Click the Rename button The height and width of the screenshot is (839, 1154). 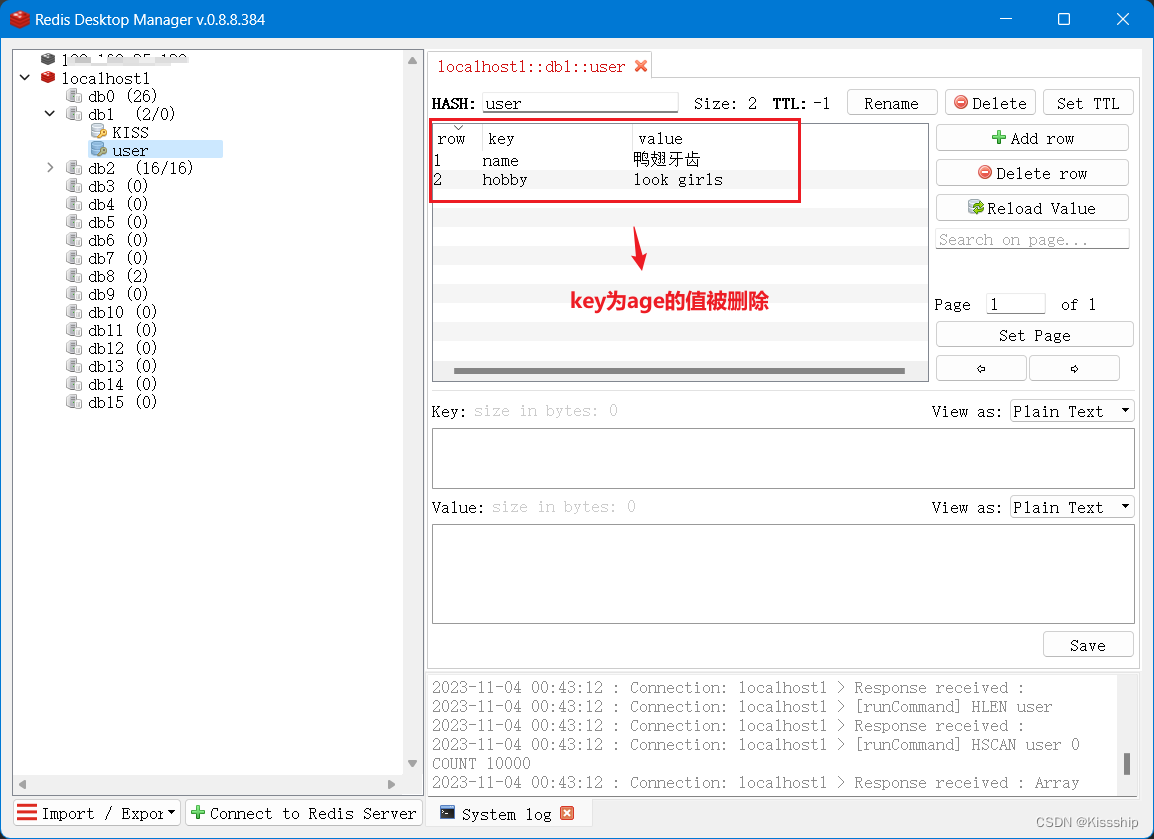click(x=891, y=103)
